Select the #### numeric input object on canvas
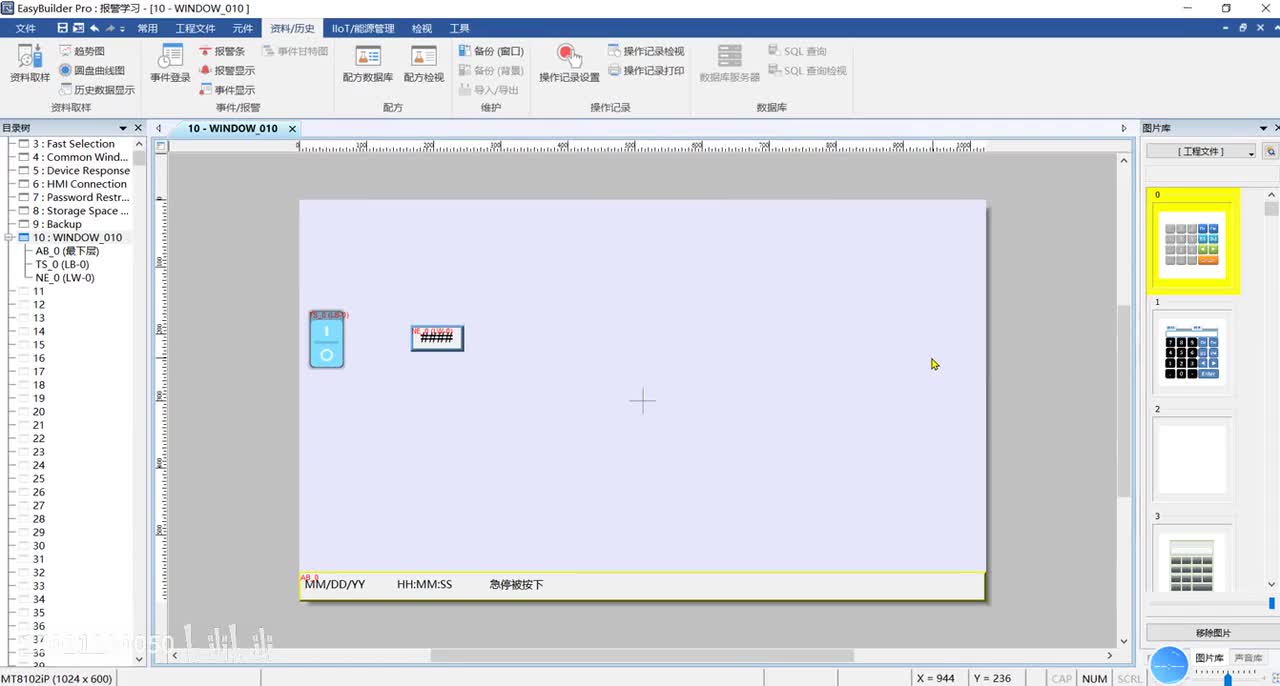Image resolution: width=1280 pixels, height=686 pixels. 437,338
